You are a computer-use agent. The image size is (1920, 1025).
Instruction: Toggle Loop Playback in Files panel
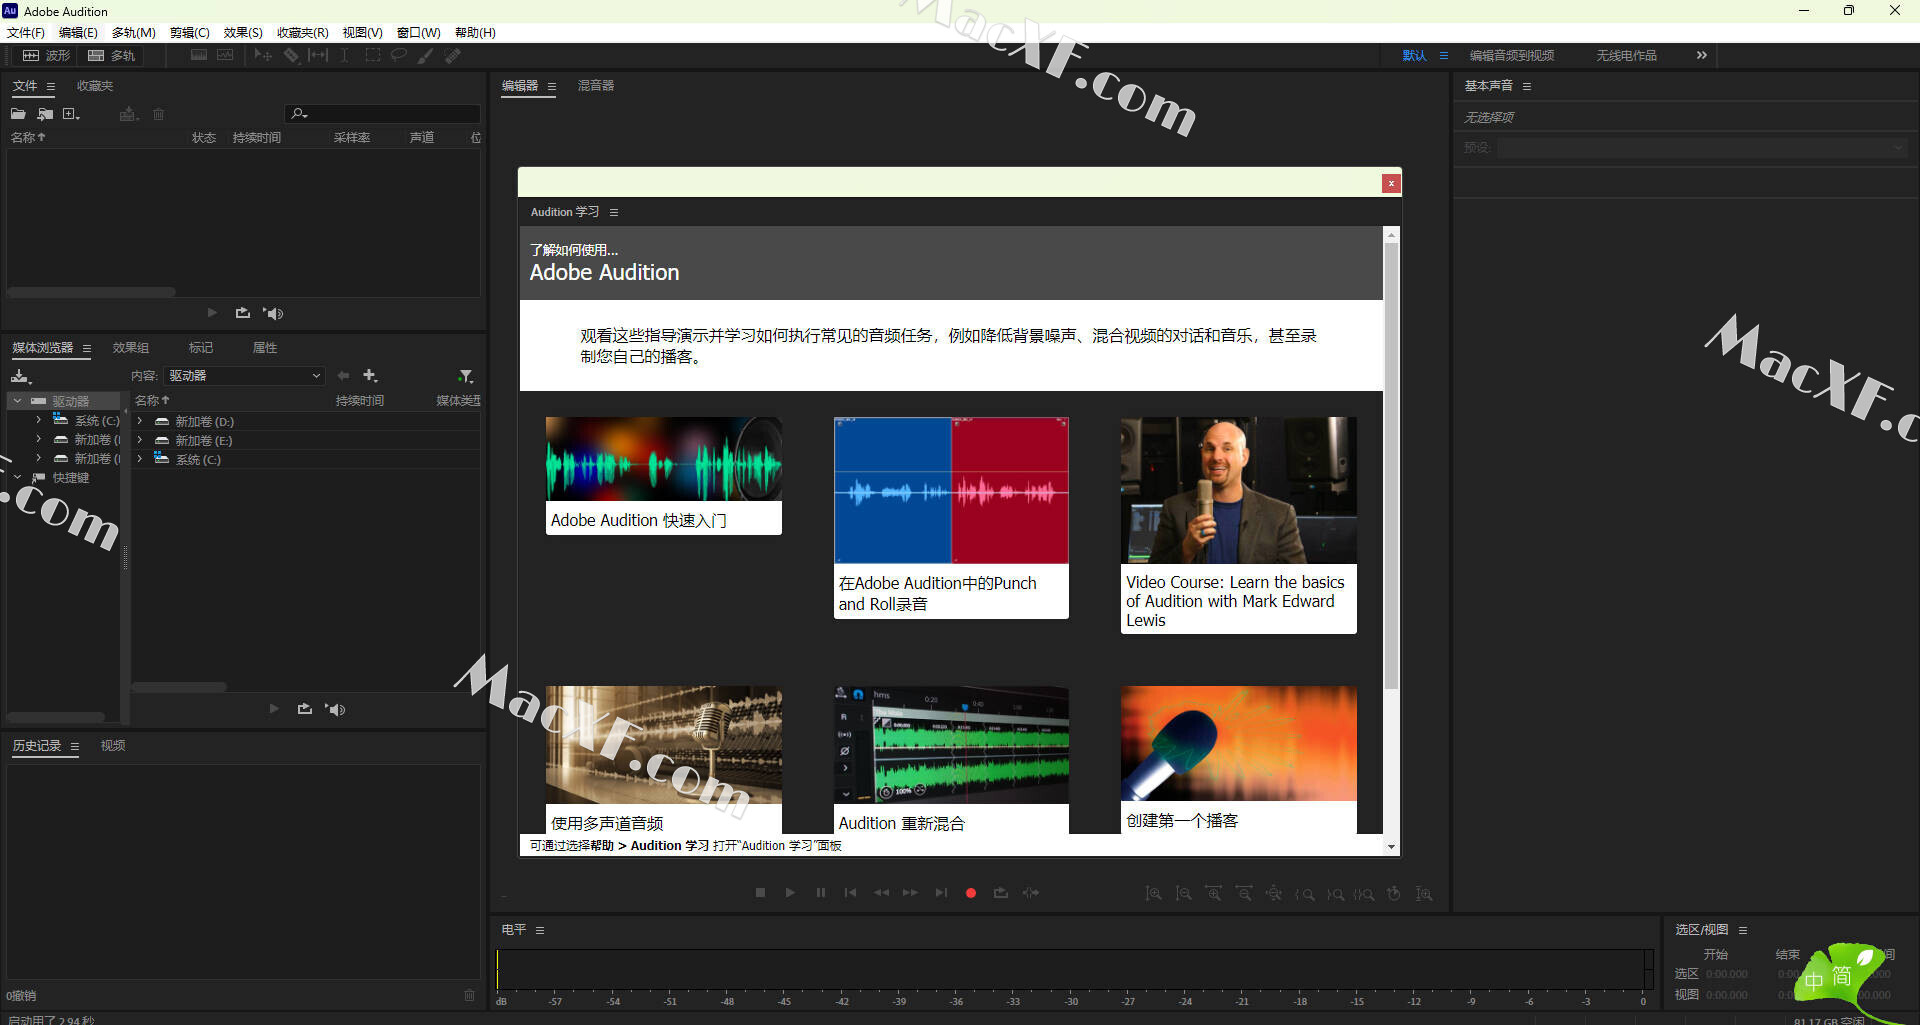click(243, 313)
